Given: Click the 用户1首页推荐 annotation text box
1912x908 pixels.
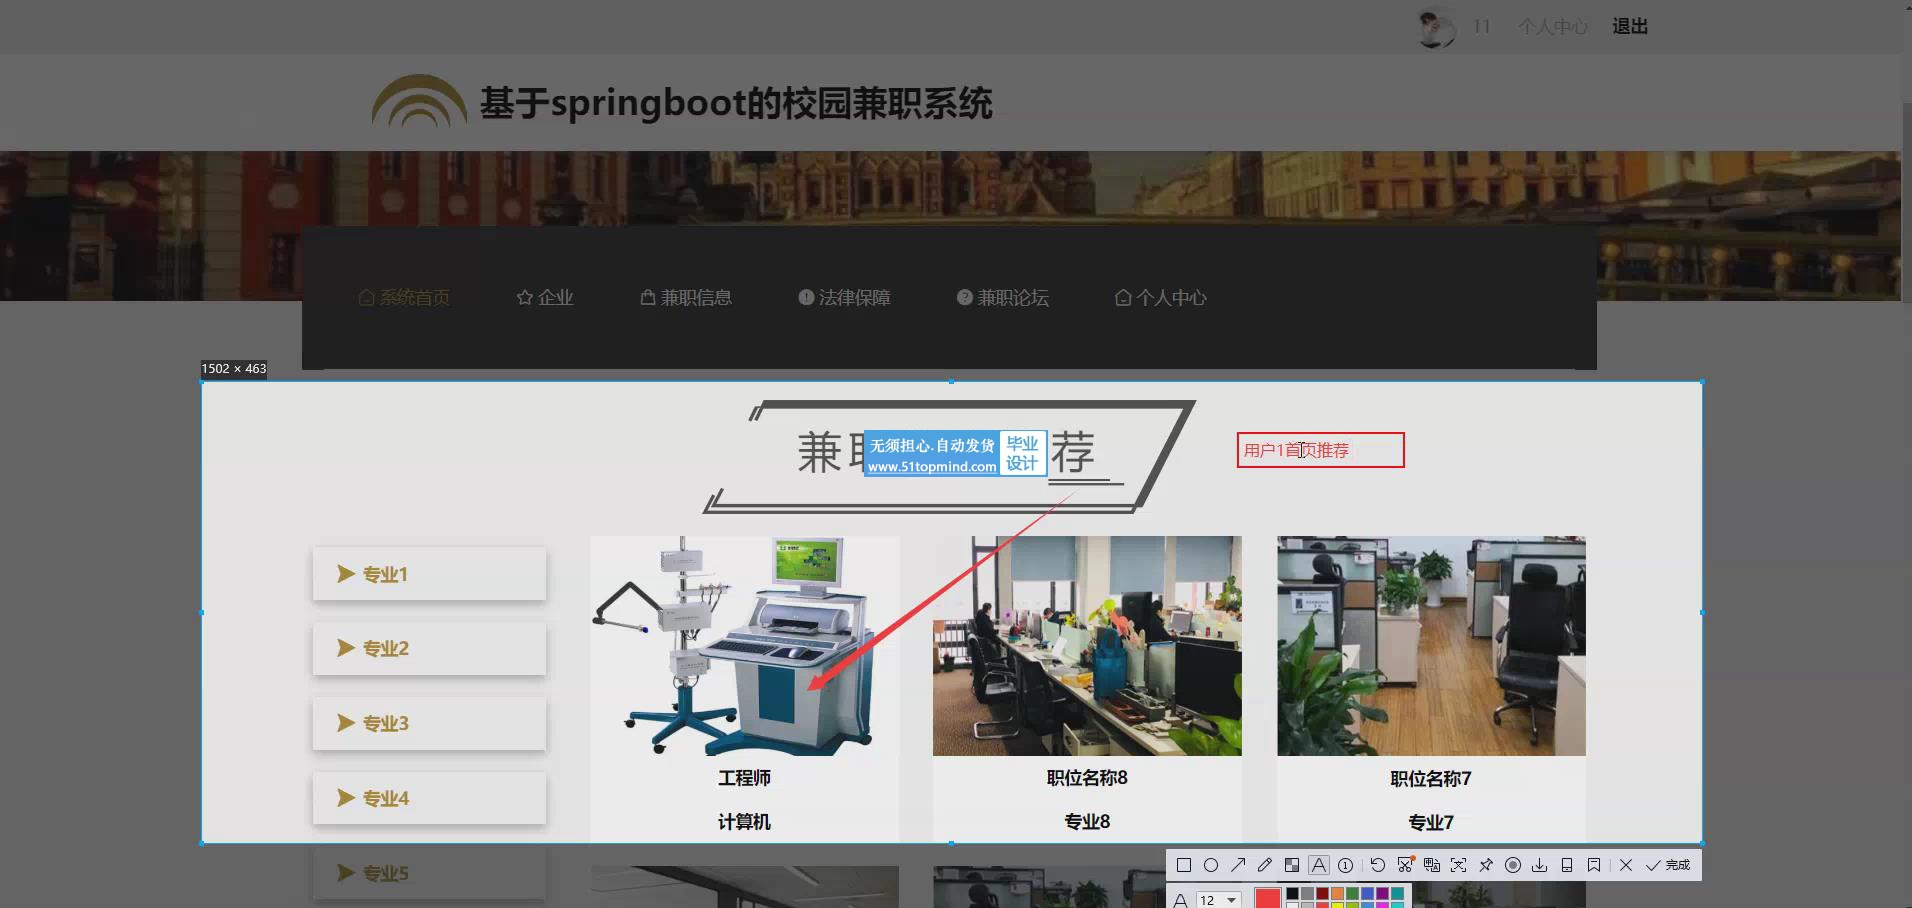Looking at the screenshot, I should (x=1320, y=450).
